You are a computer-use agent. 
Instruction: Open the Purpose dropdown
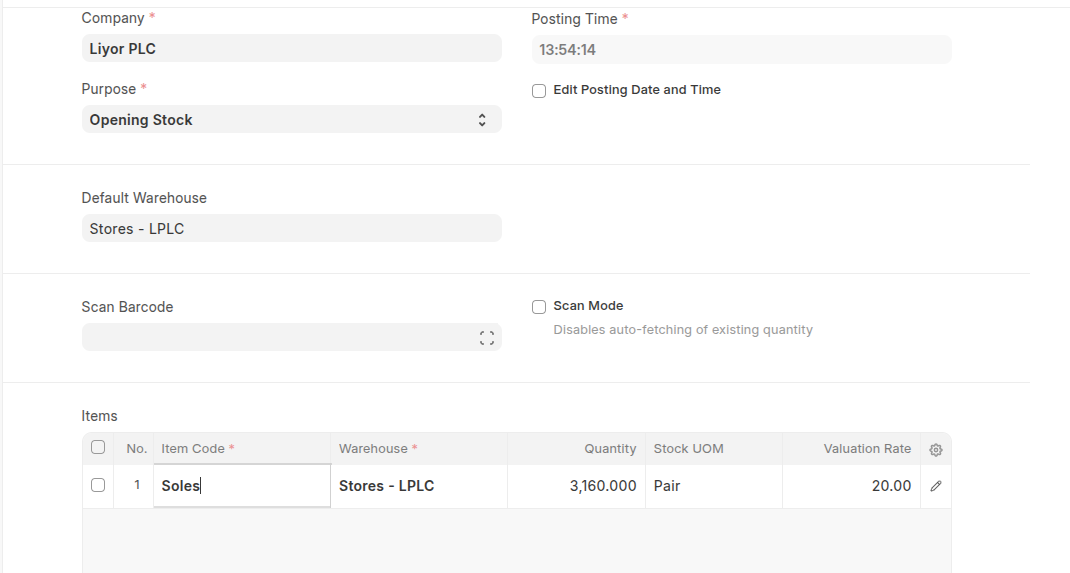291,120
